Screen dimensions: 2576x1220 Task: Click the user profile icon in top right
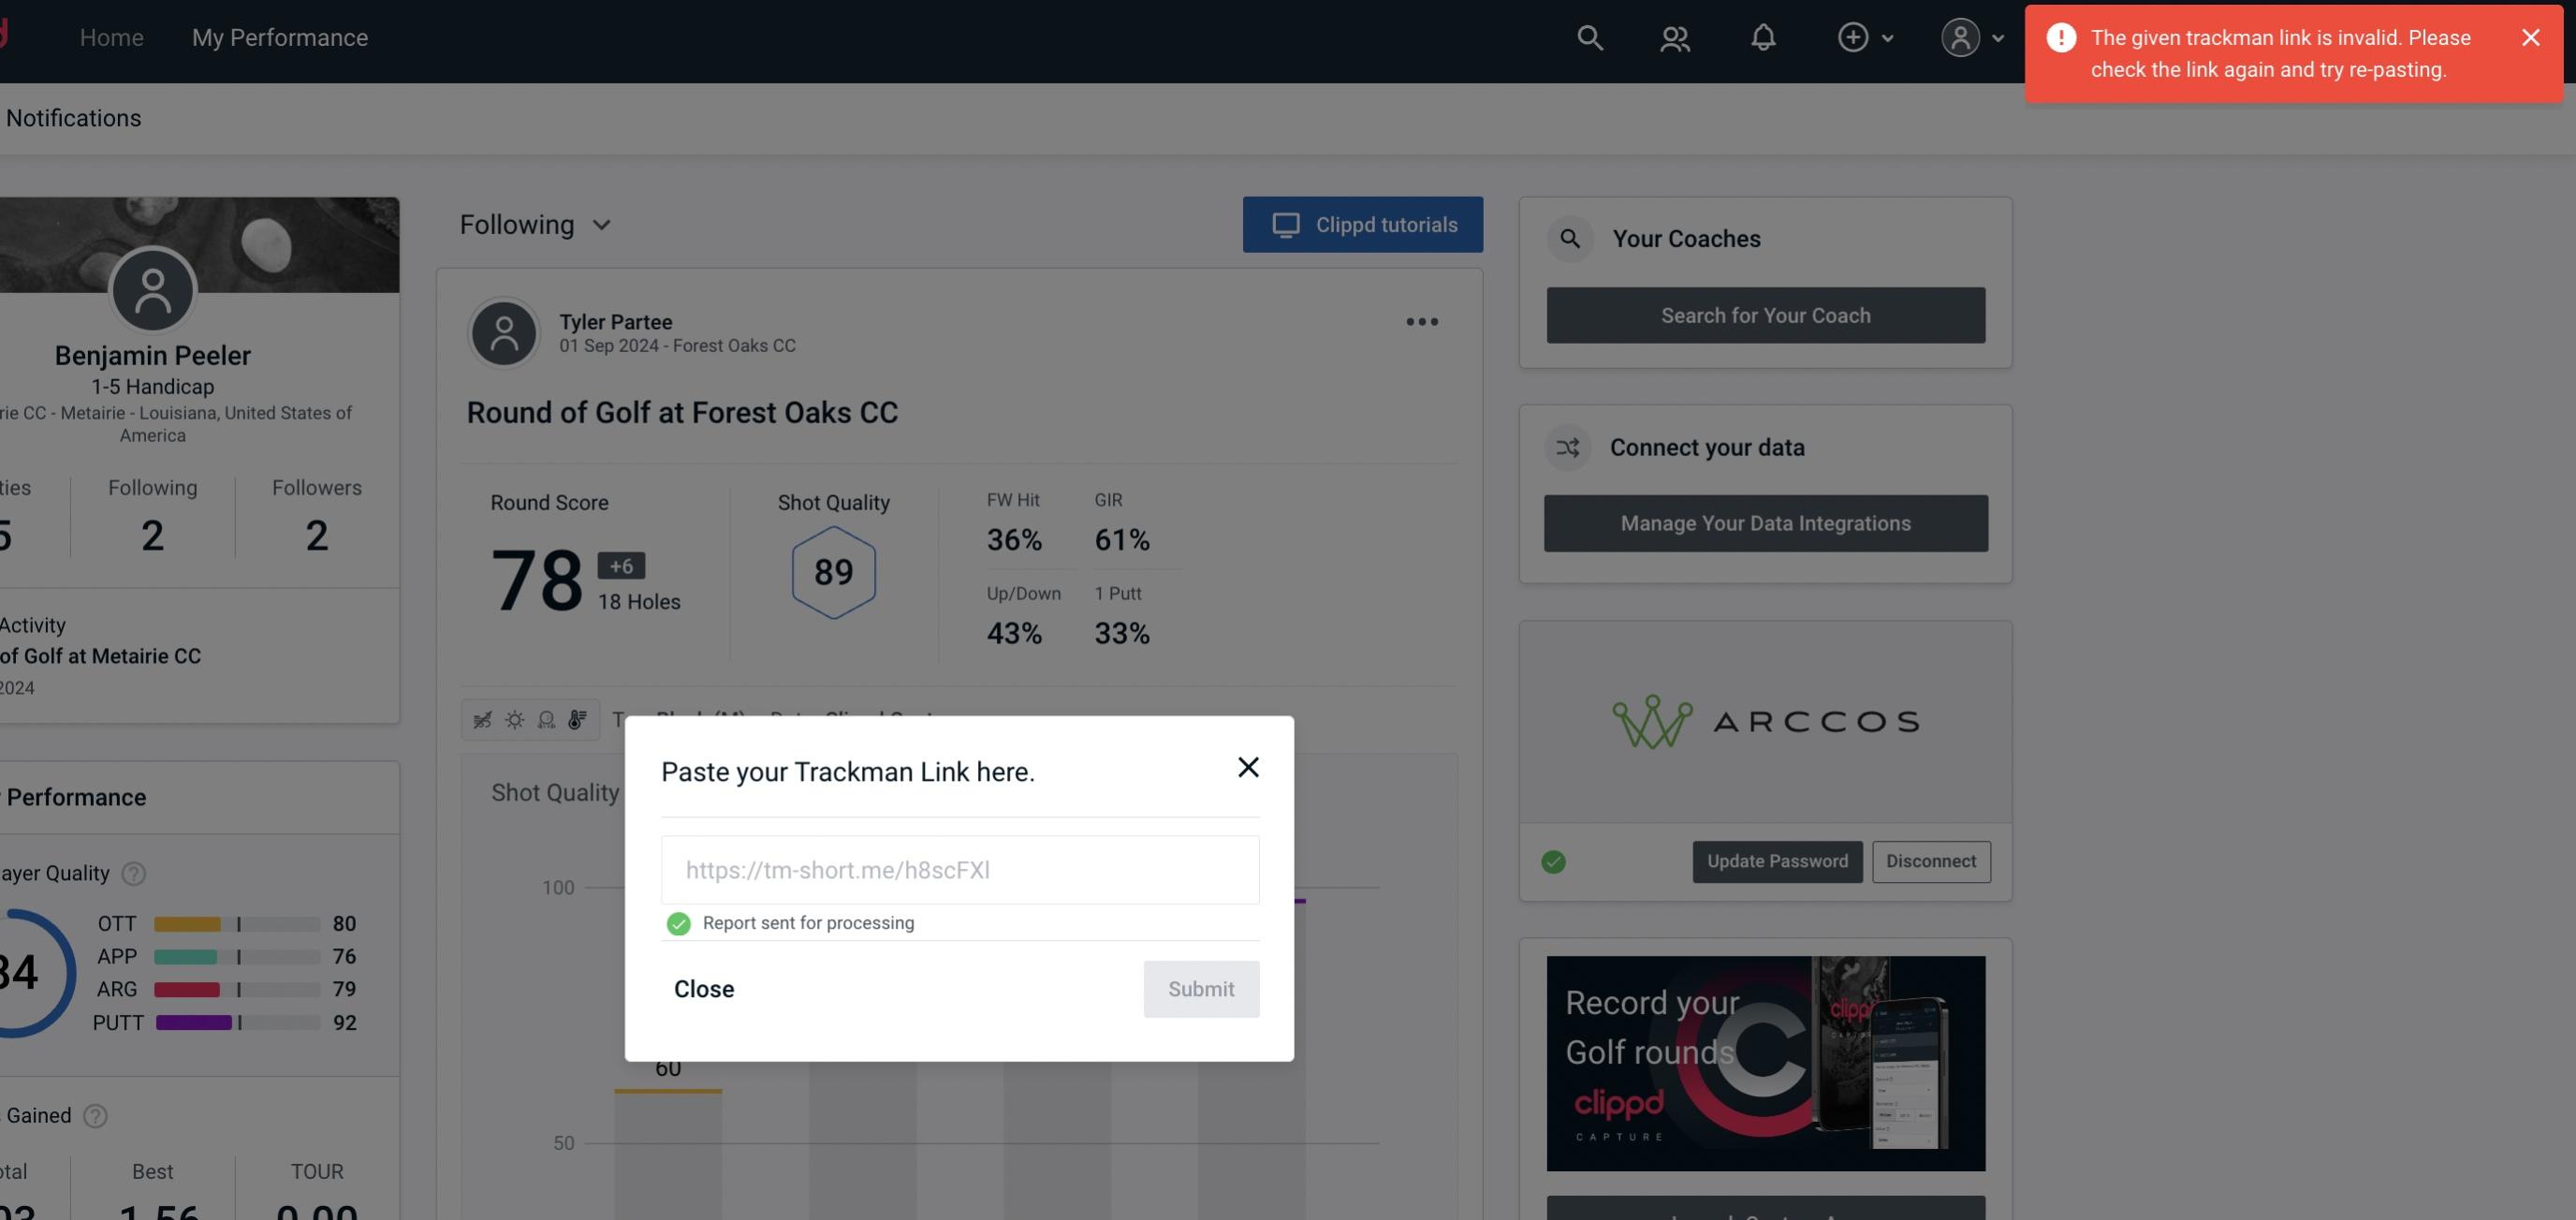[x=1958, y=37]
